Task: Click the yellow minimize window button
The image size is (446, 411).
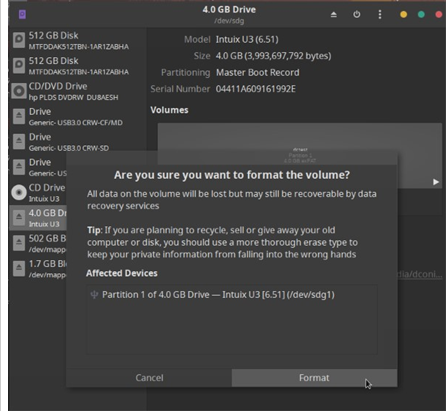Action: click(403, 14)
